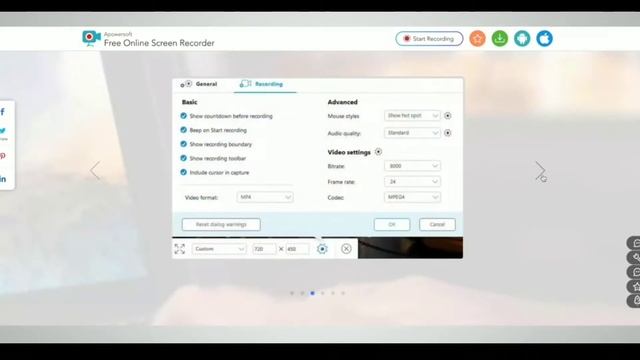
Task: Click the second dark side widget icon
Action: tap(634, 257)
